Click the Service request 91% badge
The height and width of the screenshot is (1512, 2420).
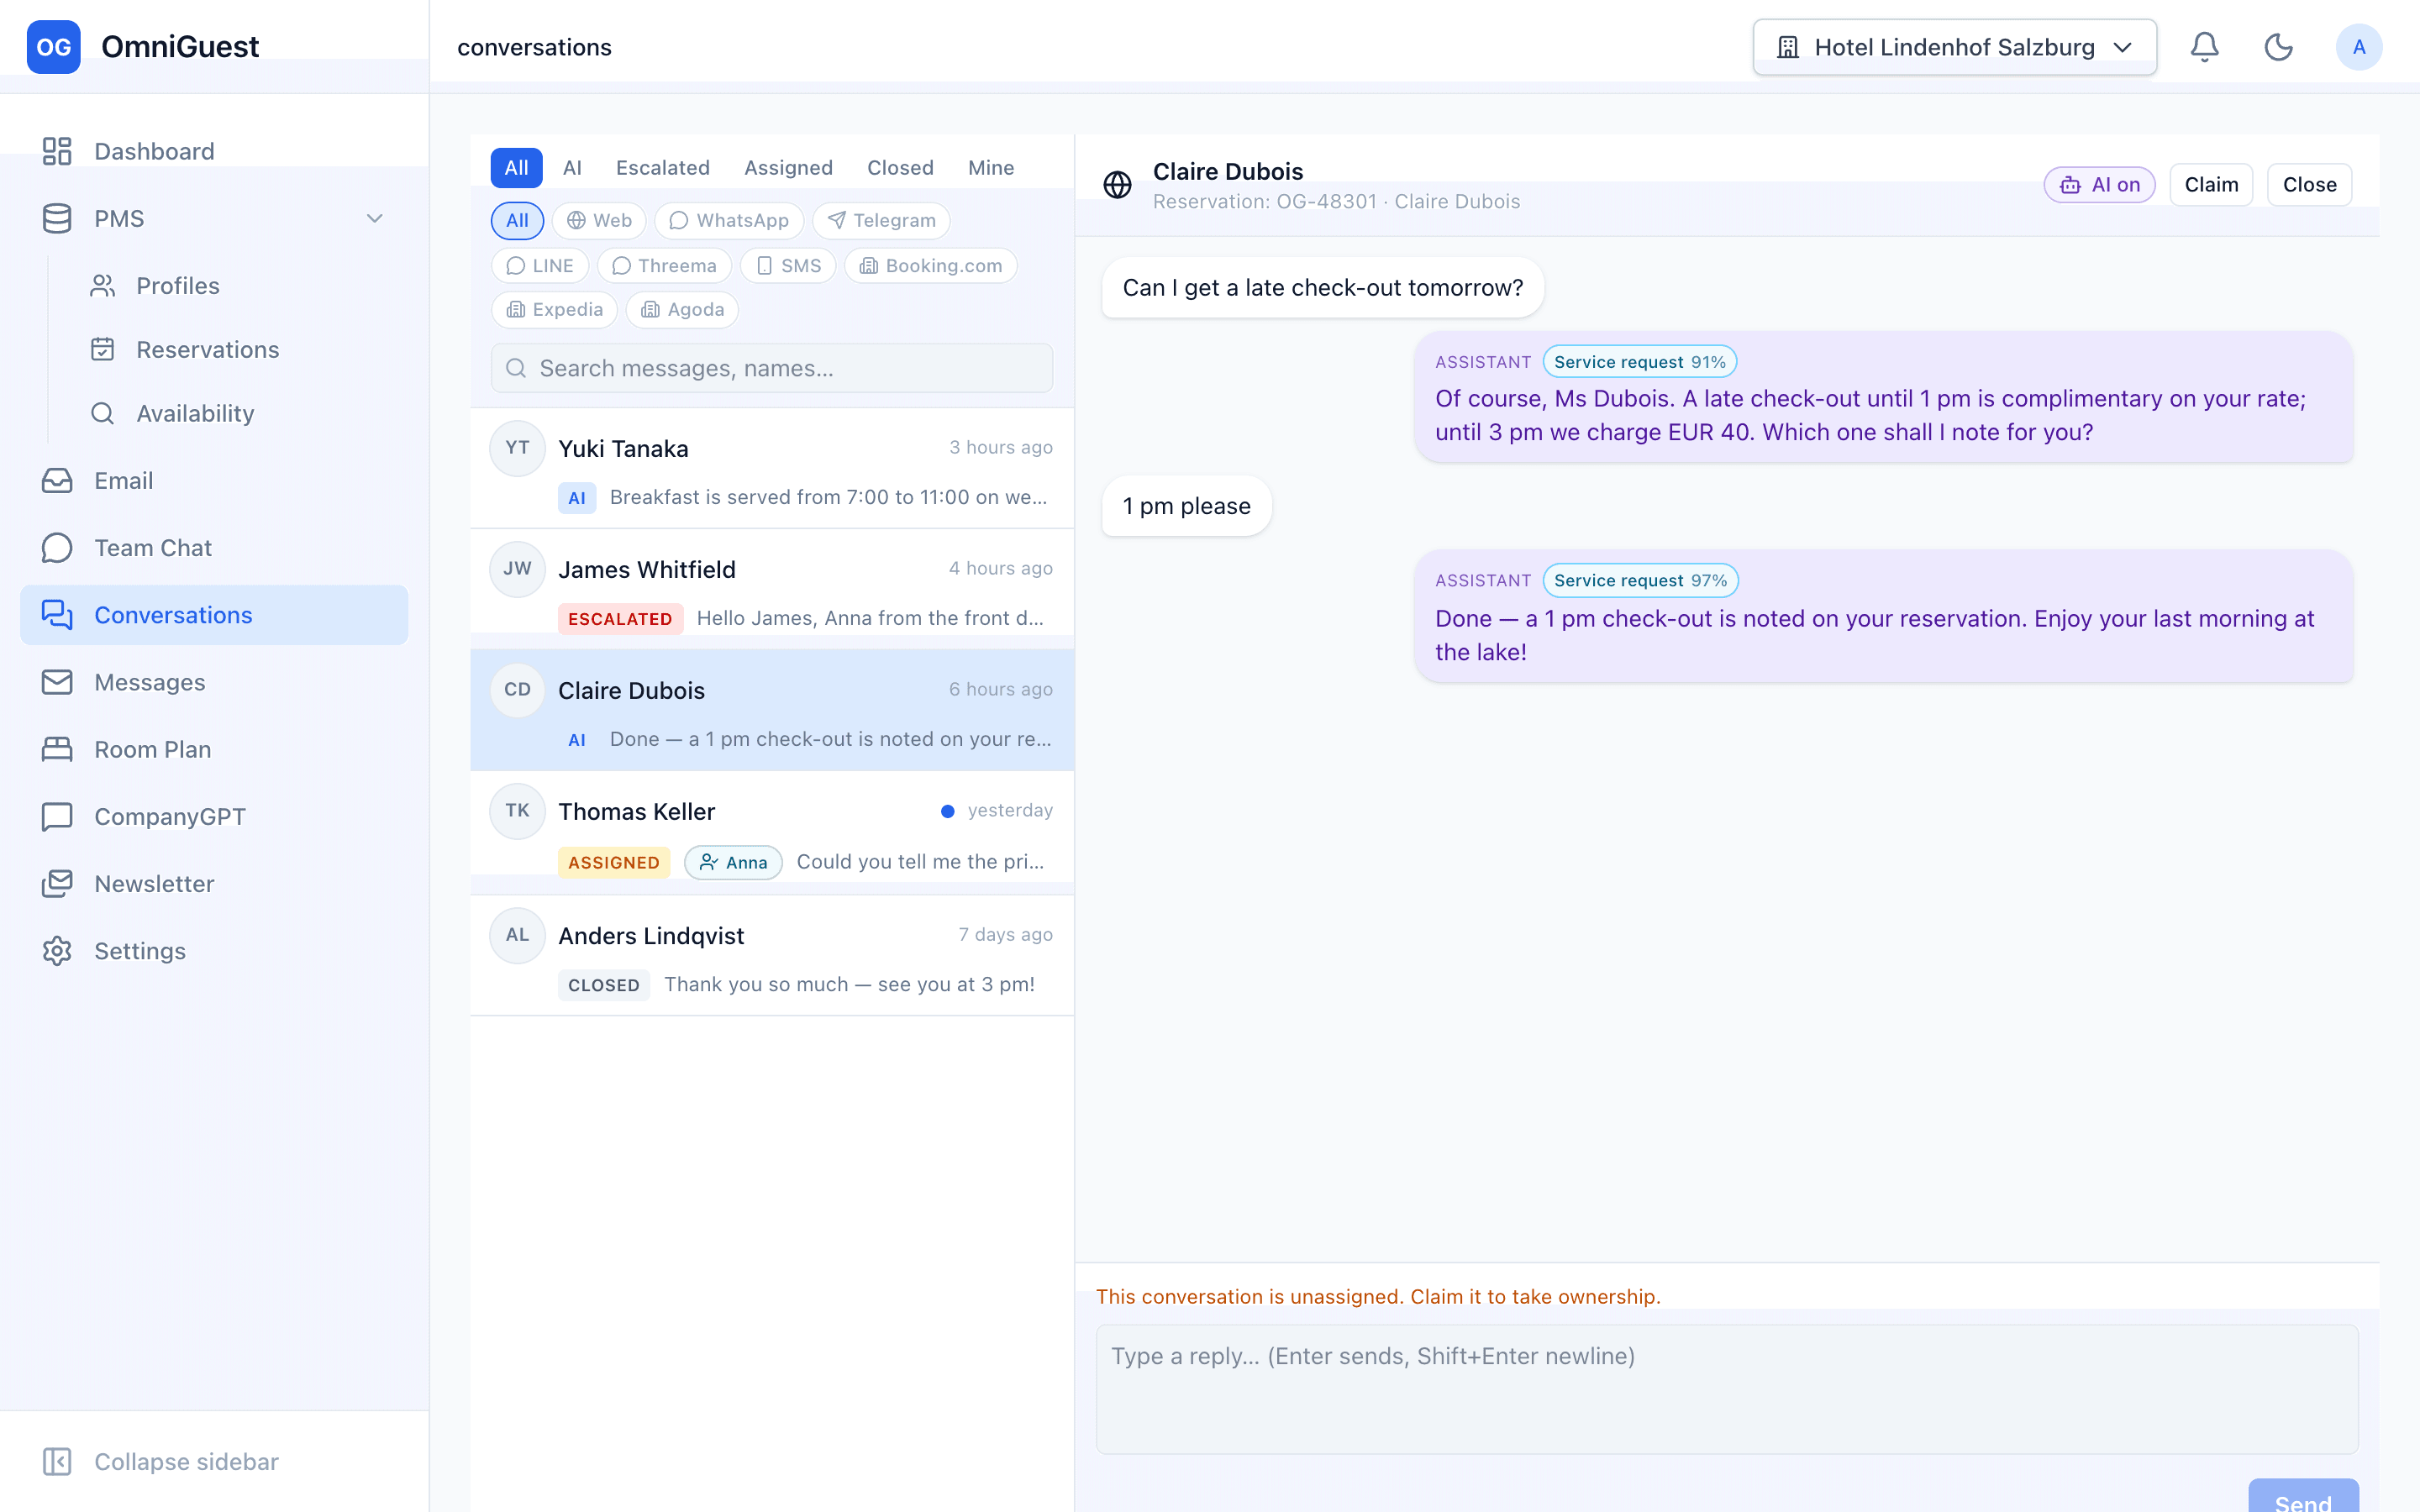point(1639,362)
